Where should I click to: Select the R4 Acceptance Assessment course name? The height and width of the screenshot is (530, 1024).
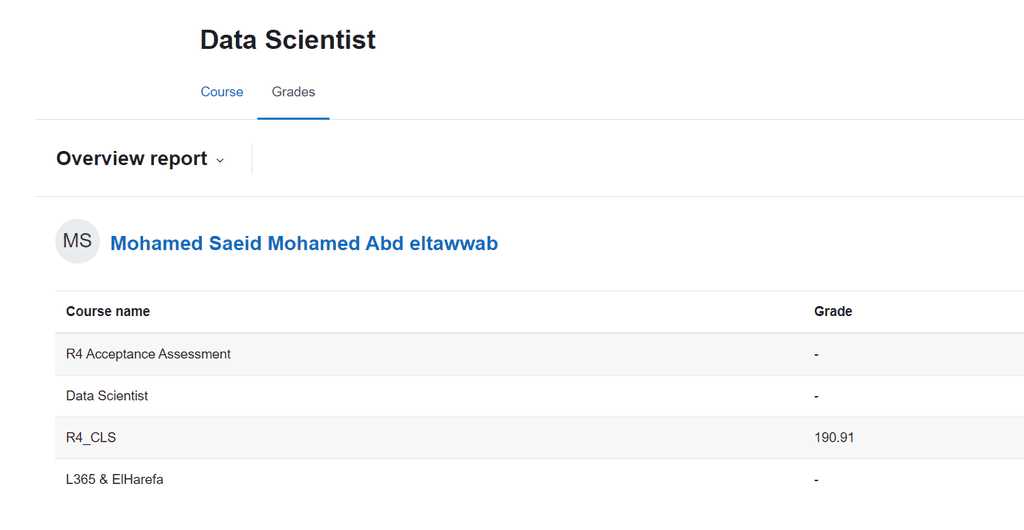click(148, 354)
